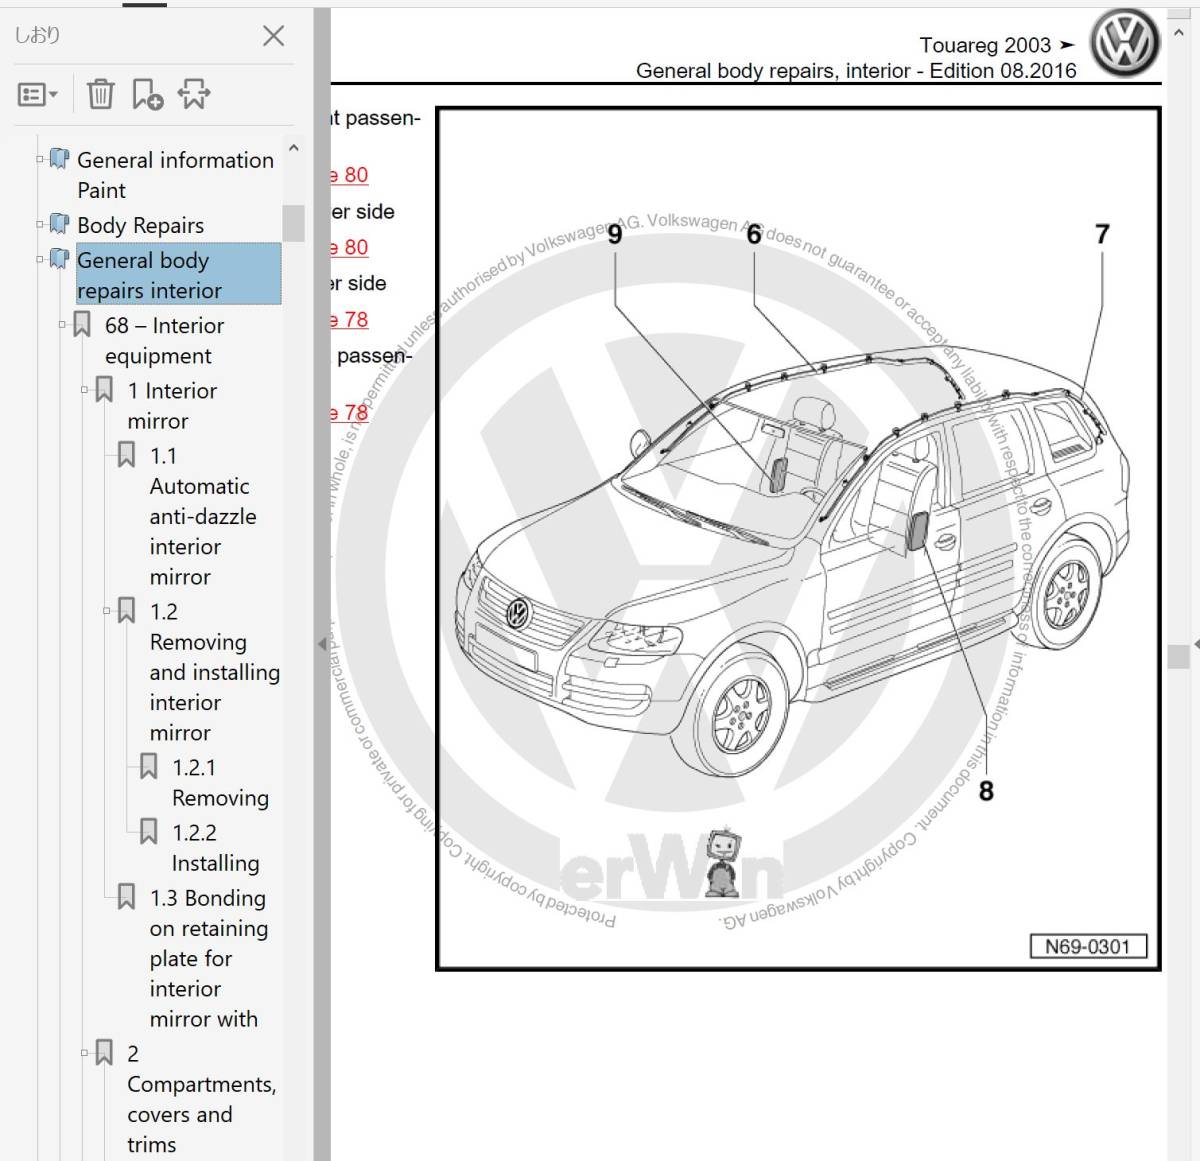Select General body repairs interior bookmark

pos(178,275)
